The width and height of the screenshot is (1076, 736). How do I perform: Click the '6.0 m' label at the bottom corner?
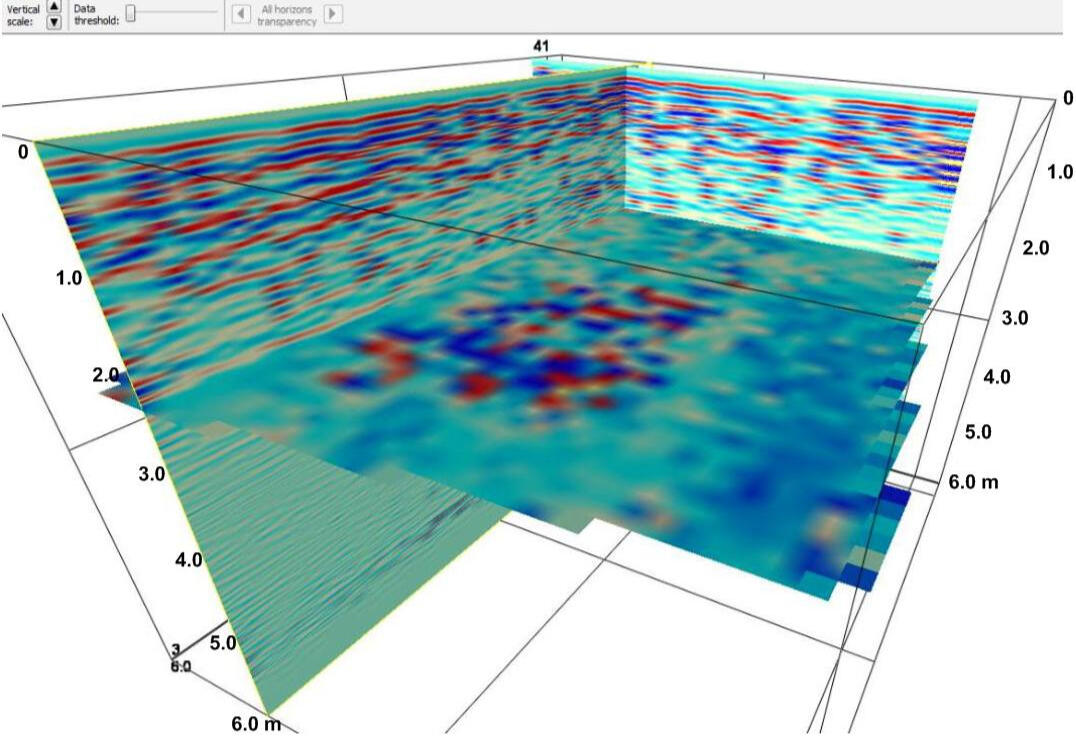click(x=256, y=724)
